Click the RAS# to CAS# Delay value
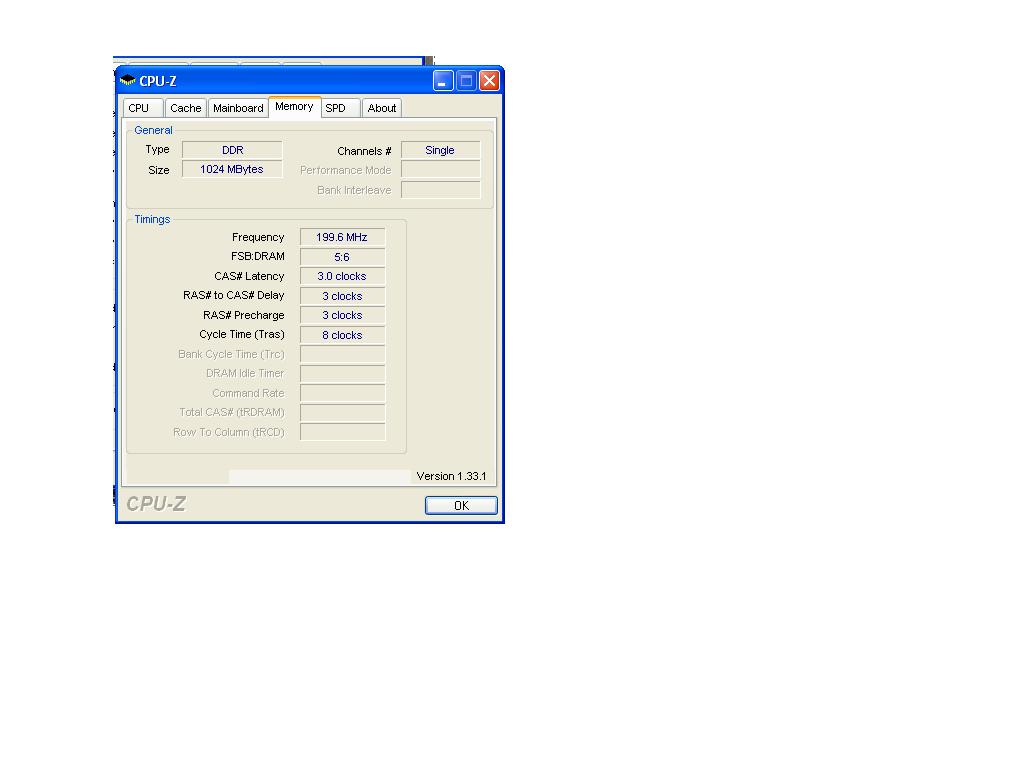Screen dimensions: 1024x768 [x=342, y=296]
